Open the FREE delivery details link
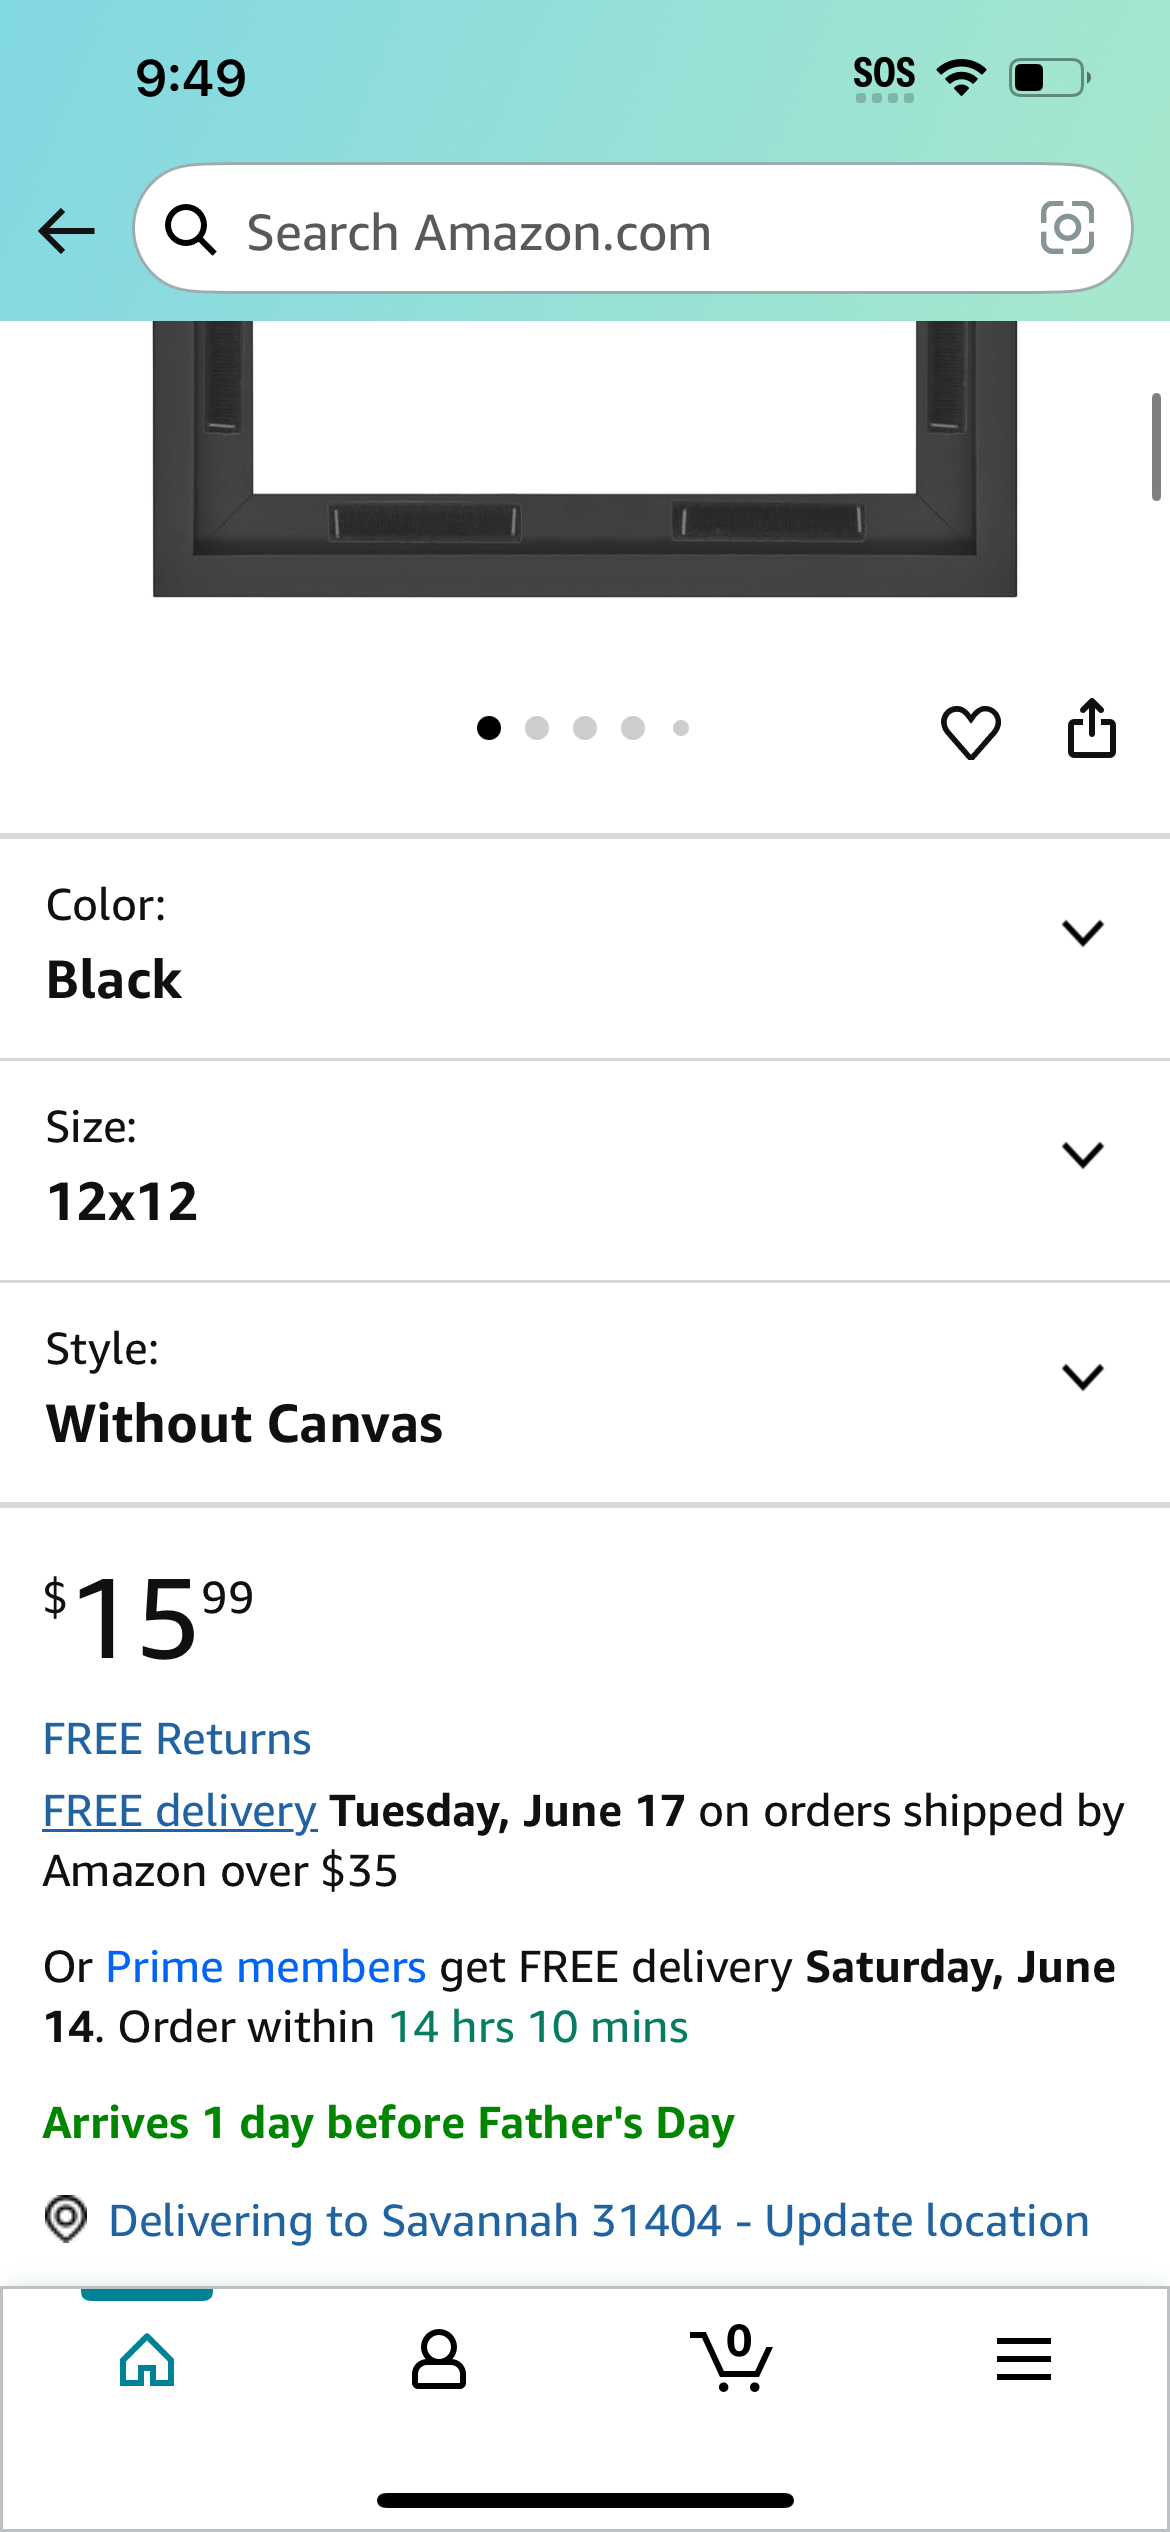This screenshot has height=2532, width=1170. point(180,1811)
